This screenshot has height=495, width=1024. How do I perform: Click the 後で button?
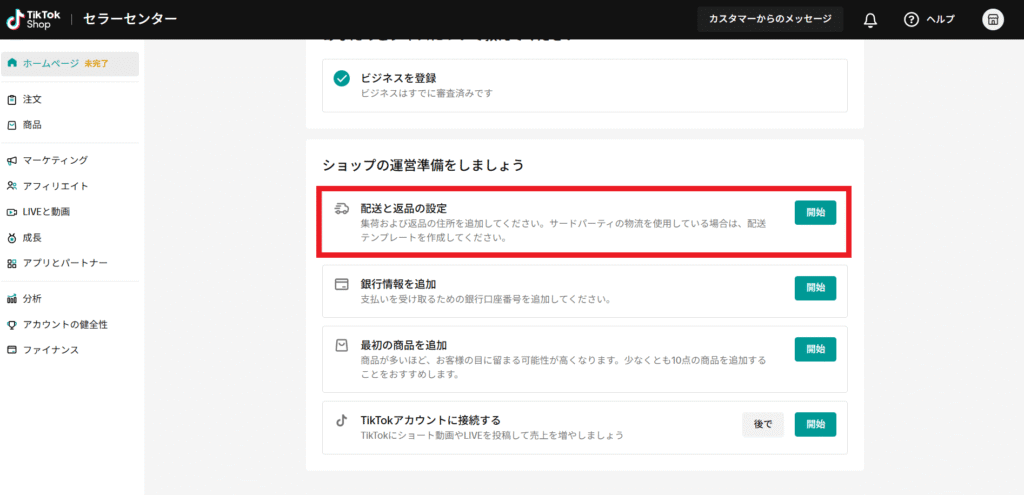pyautogui.click(x=763, y=424)
